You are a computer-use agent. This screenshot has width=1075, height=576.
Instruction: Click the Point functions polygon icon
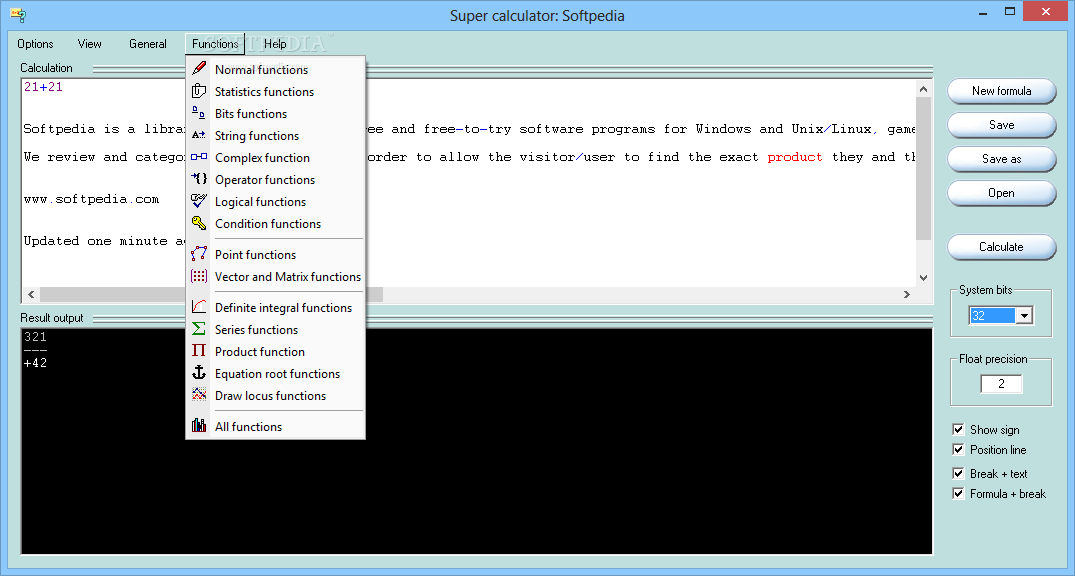[x=199, y=254]
